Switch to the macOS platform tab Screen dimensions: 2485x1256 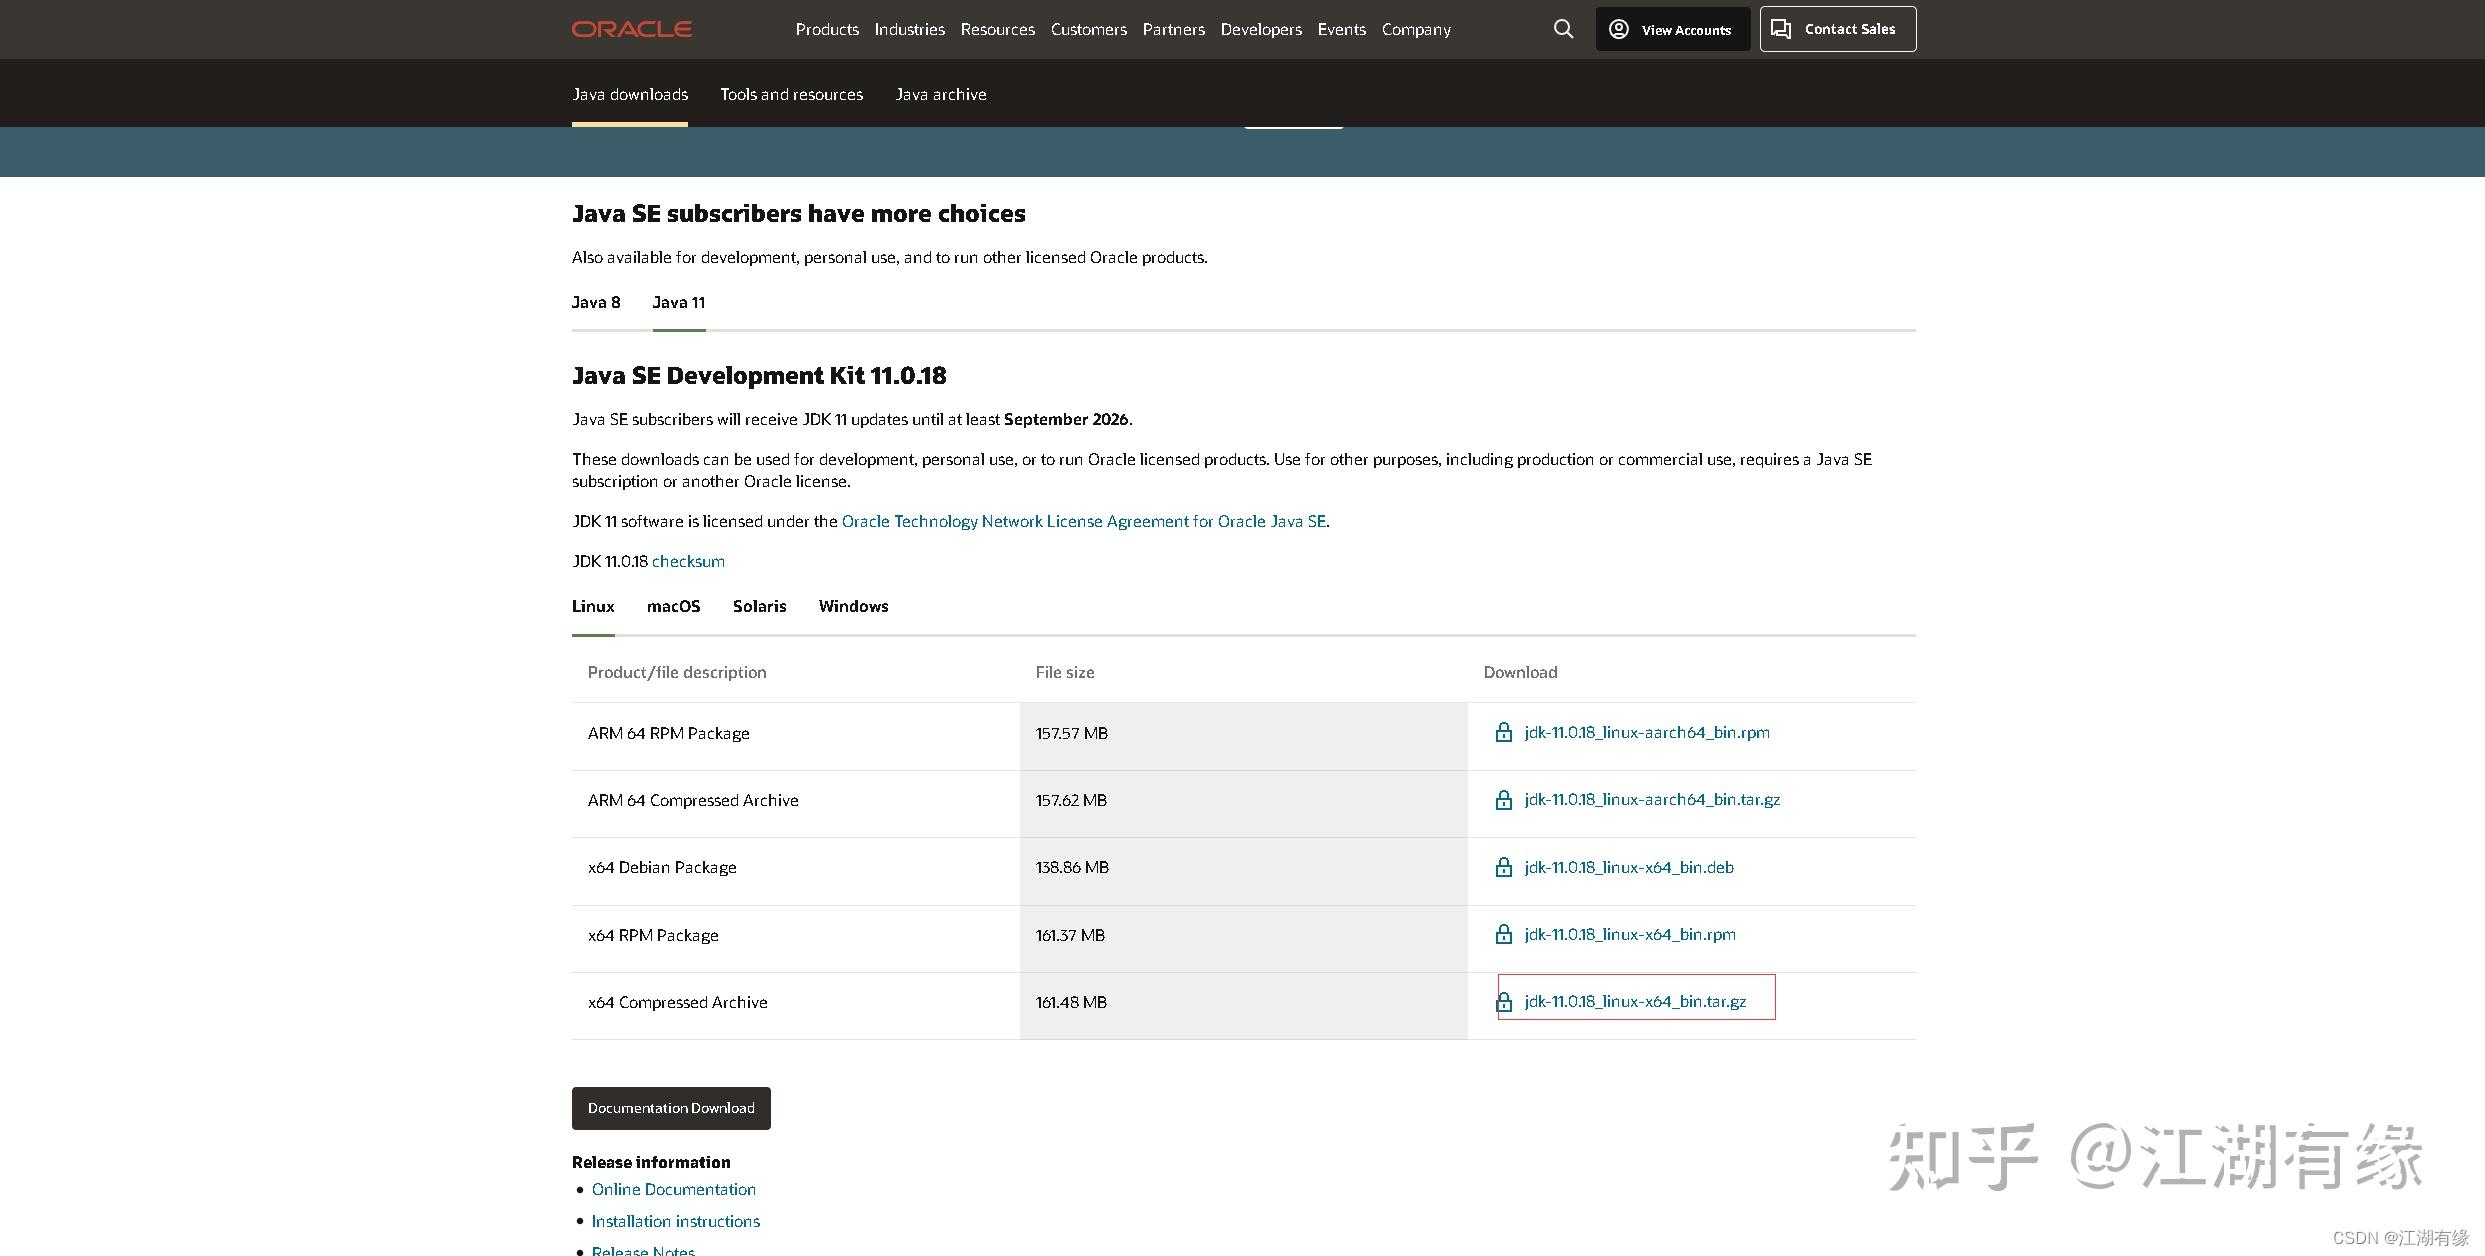673,606
